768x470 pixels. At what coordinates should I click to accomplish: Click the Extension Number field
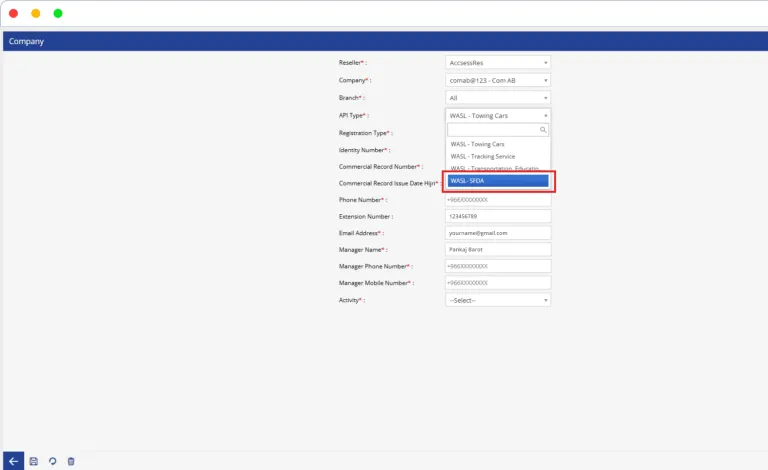click(497, 216)
